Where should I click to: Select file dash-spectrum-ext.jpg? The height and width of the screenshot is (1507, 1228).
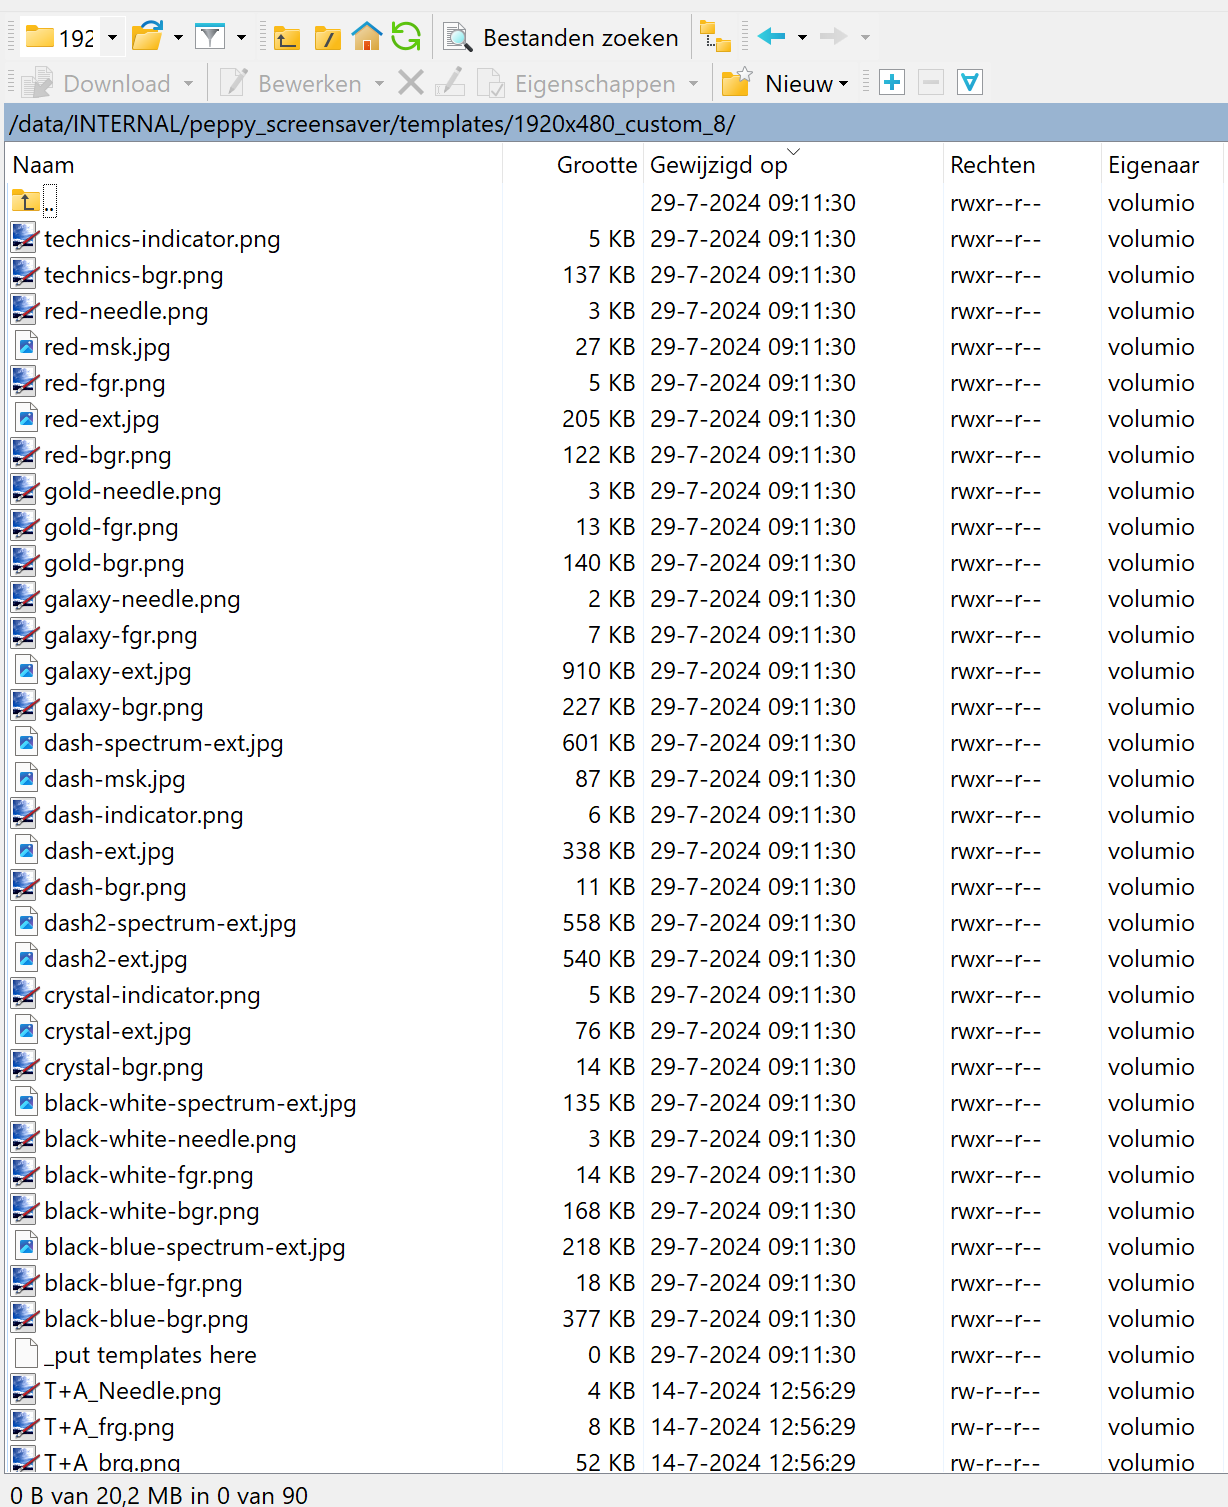coord(164,743)
